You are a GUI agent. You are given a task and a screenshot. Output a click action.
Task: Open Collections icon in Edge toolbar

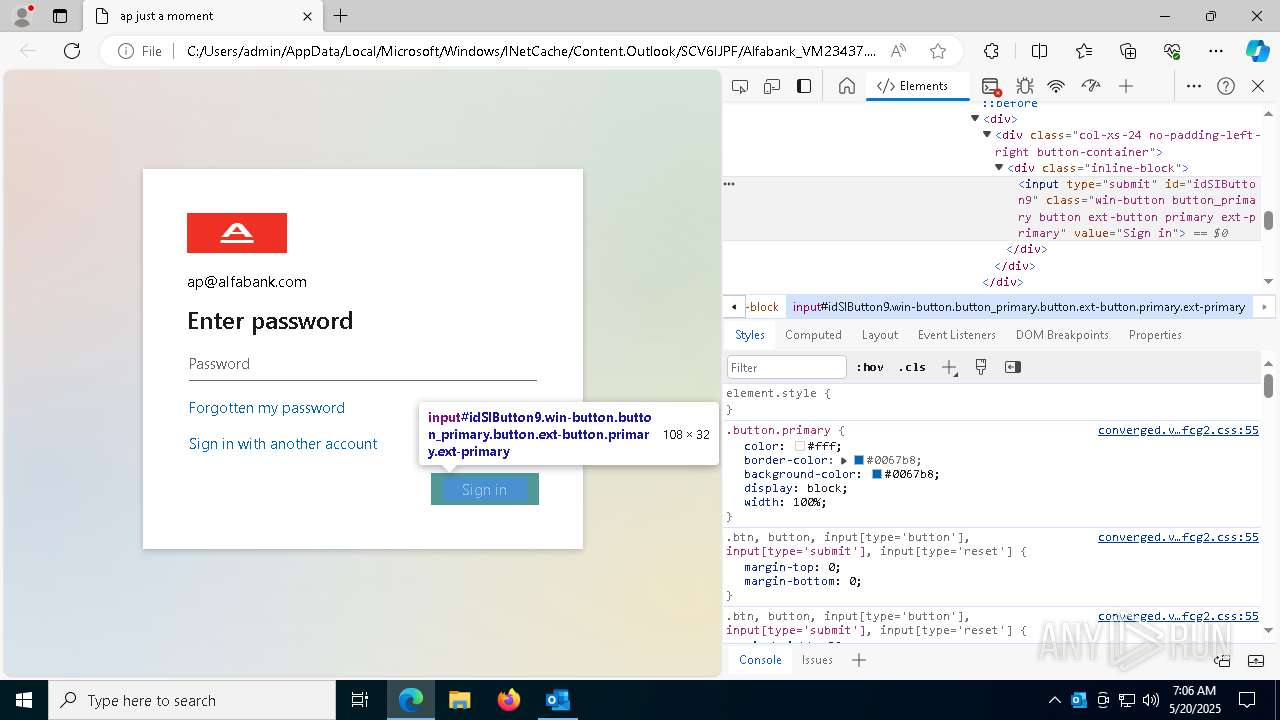[1128, 51]
